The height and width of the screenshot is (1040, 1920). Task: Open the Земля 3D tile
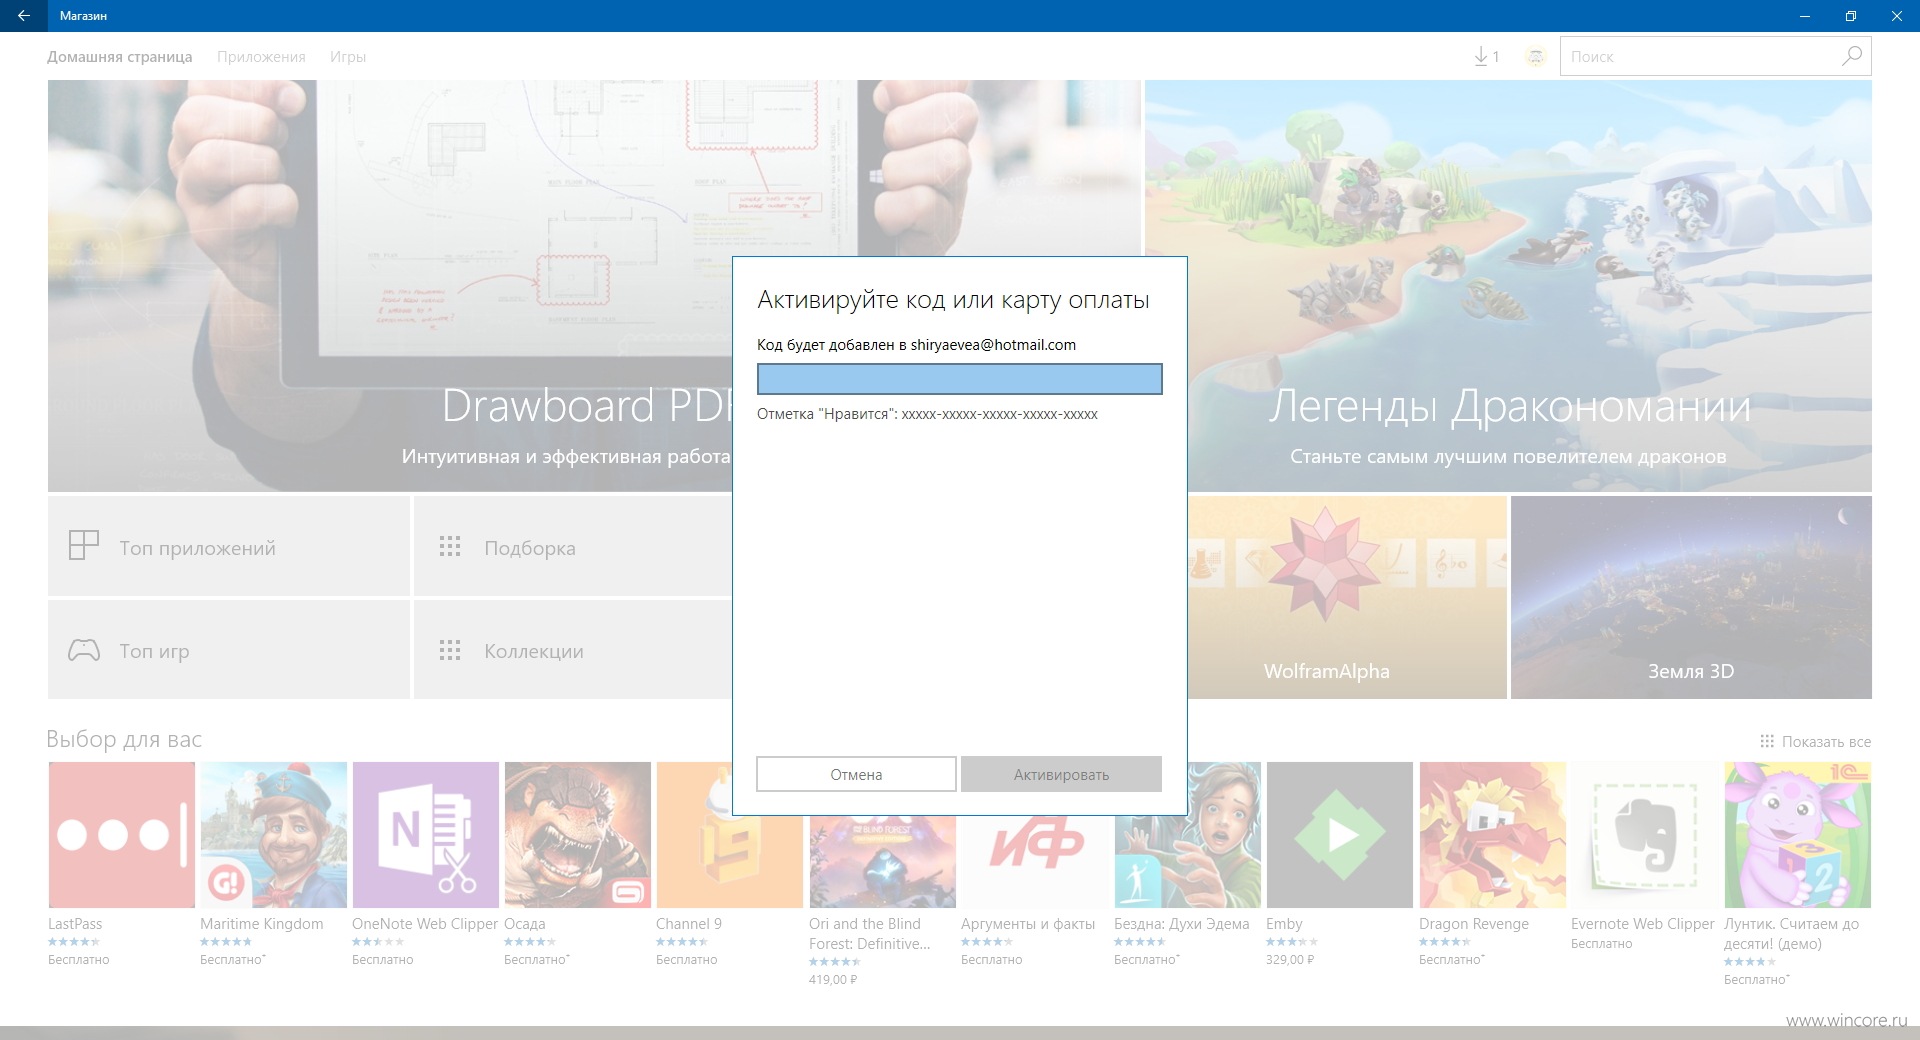click(1691, 597)
